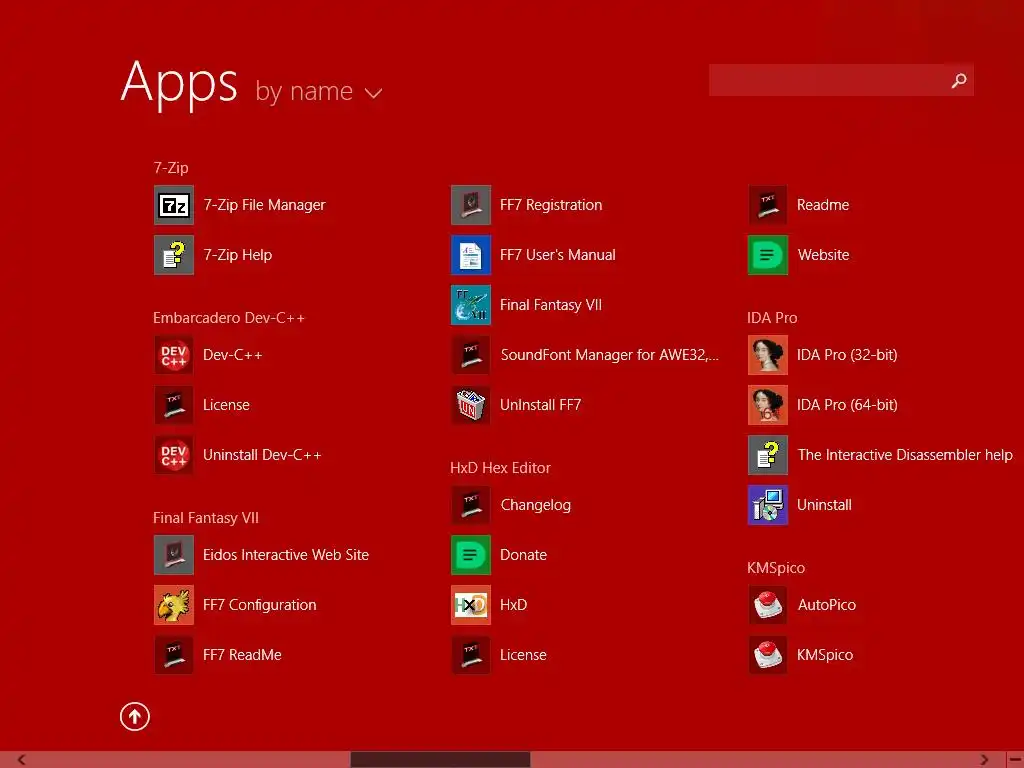This screenshot has height=768, width=1024.
Task: Click the chevron beside 'by name'
Action: 373,93
